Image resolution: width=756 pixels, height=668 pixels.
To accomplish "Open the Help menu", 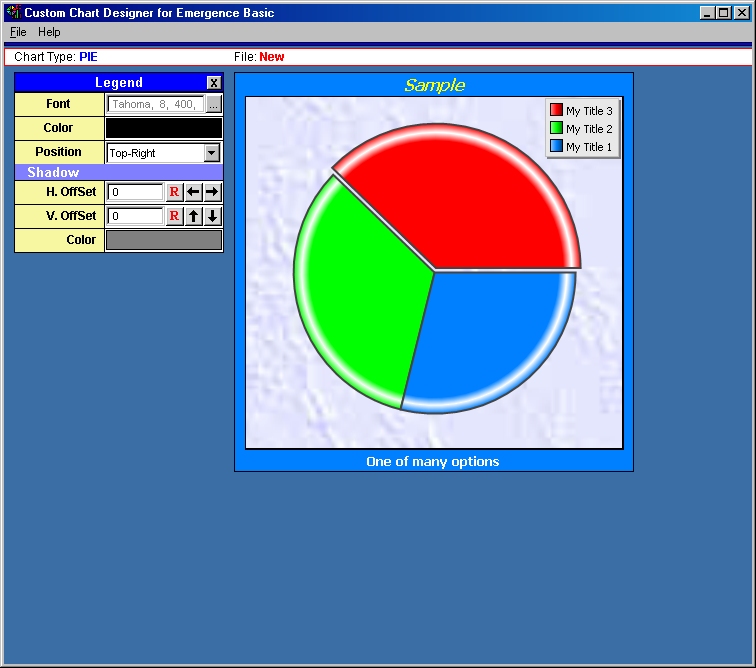I will click(x=49, y=32).
